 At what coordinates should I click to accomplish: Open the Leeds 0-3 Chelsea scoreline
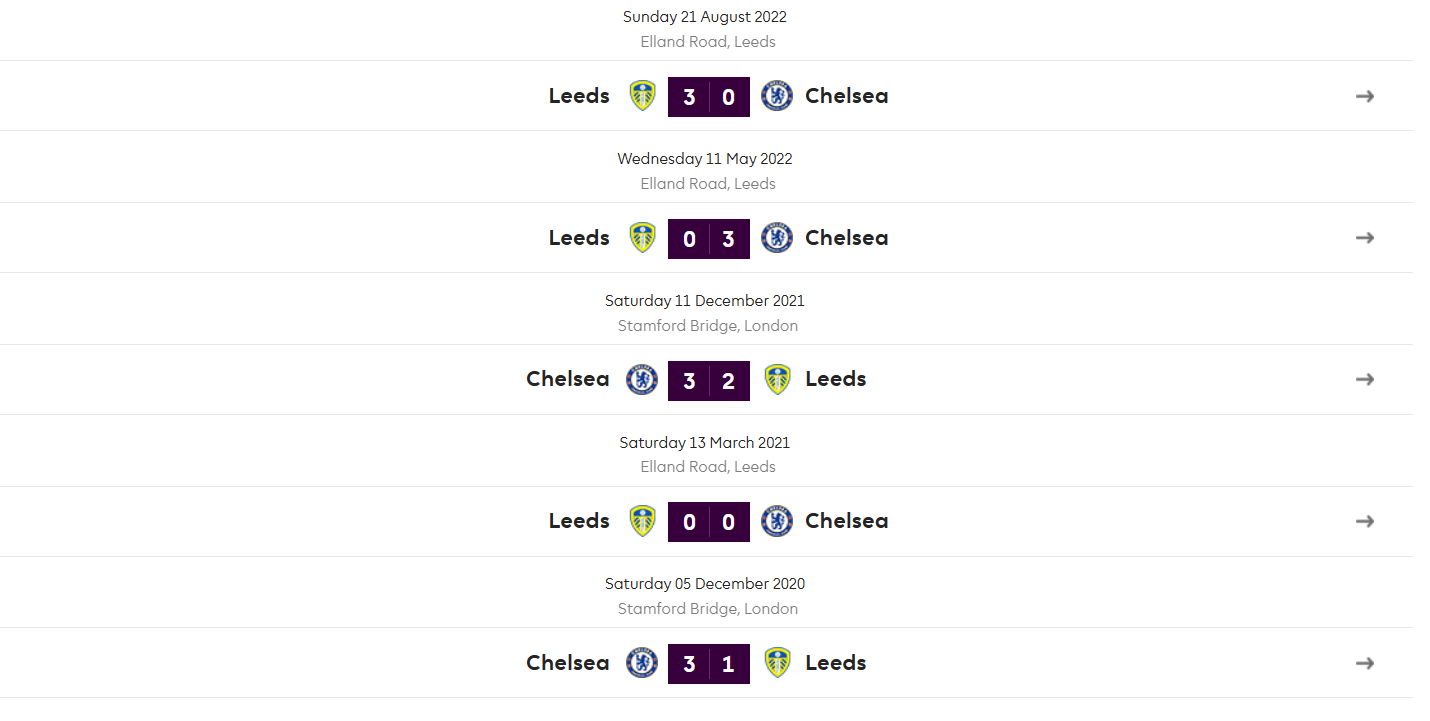[x=709, y=239]
